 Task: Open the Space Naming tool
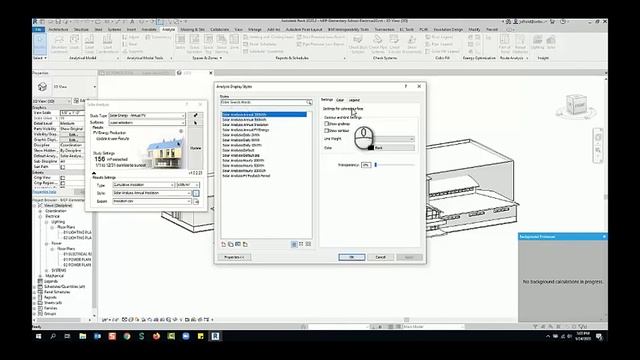[221, 44]
